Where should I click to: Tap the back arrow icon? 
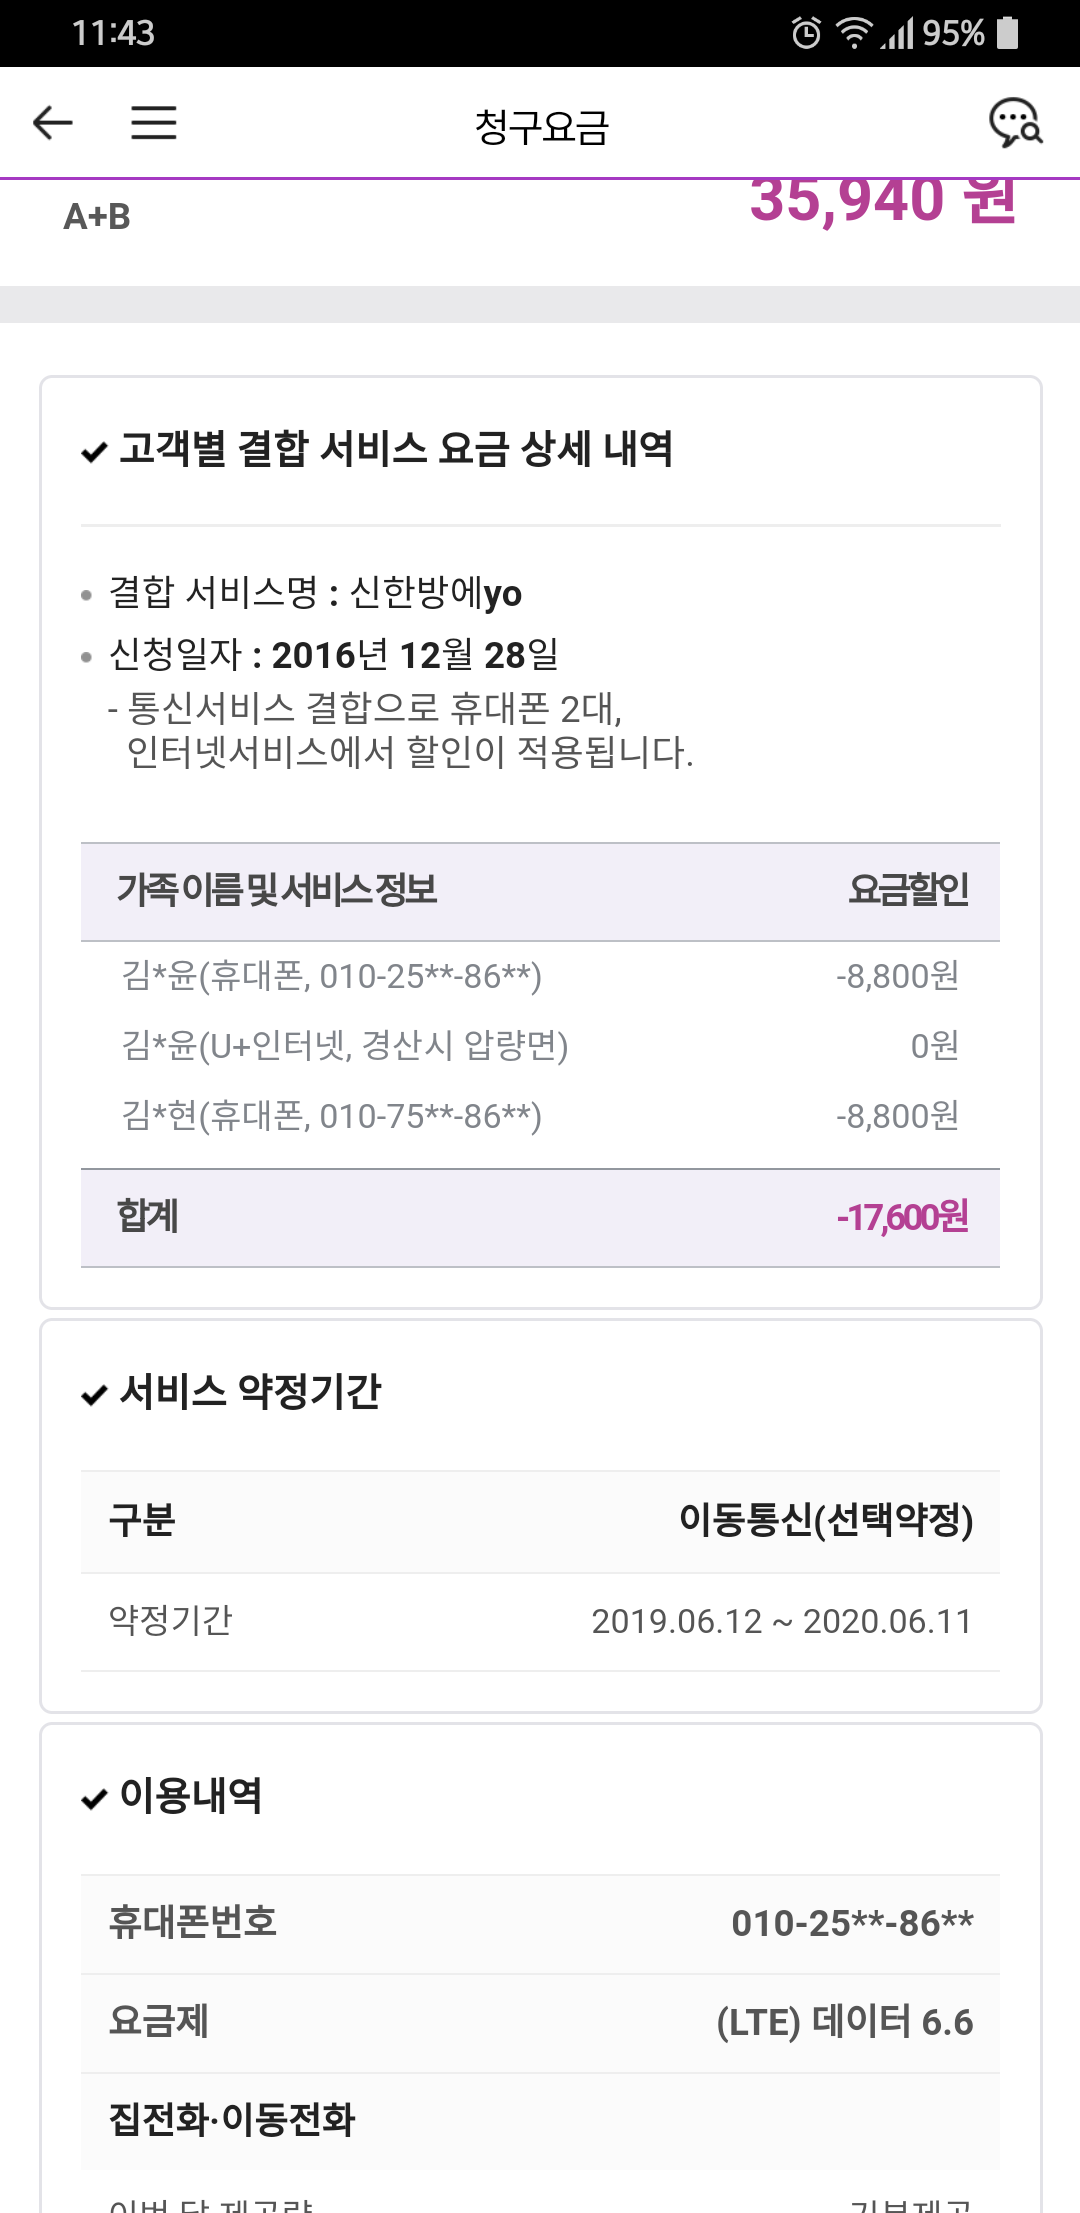(53, 123)
